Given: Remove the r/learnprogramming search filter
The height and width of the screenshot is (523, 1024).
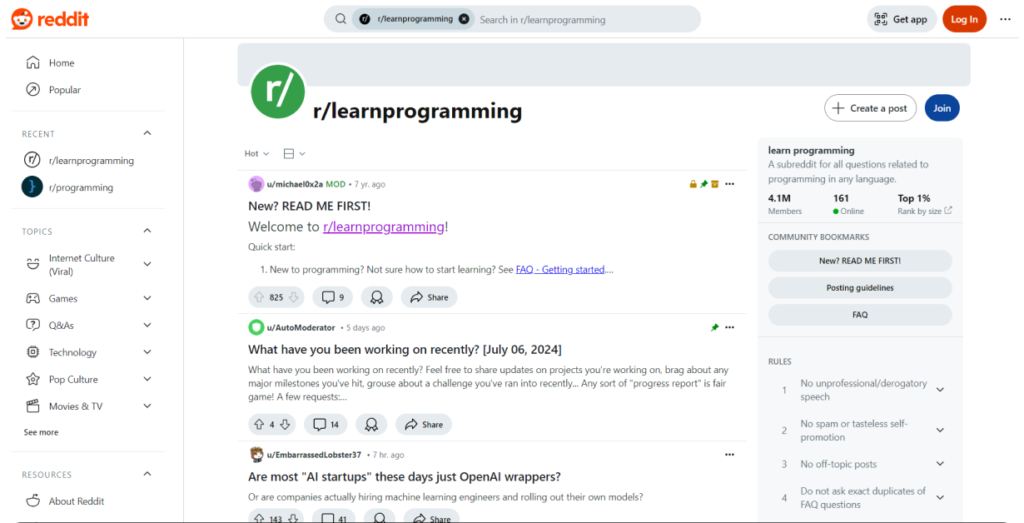Looking at the screenshot, I should pyautogui.click(x=464, y=19).
